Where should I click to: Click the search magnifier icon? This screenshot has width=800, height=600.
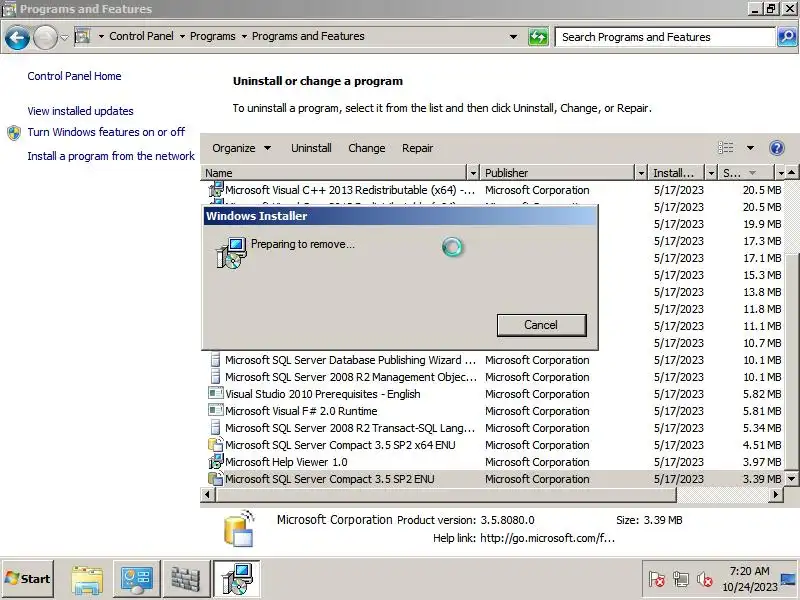tap(787, 37)
